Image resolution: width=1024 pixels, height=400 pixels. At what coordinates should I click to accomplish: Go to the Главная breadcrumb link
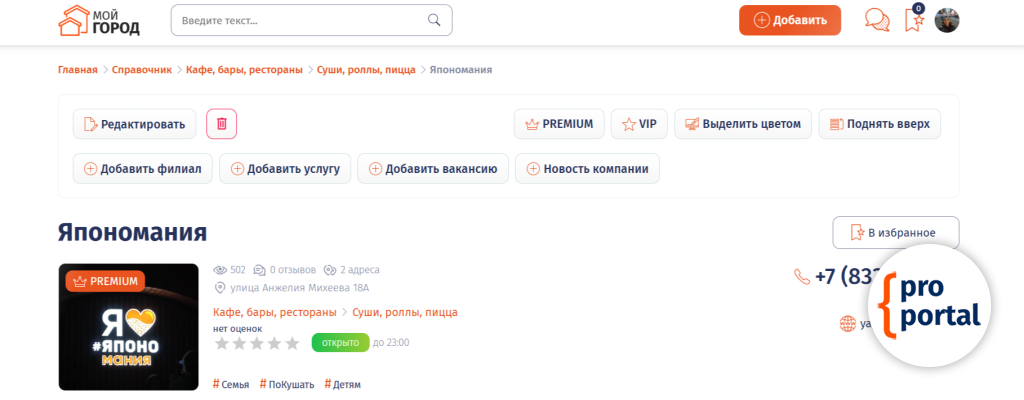click(78, 70)
